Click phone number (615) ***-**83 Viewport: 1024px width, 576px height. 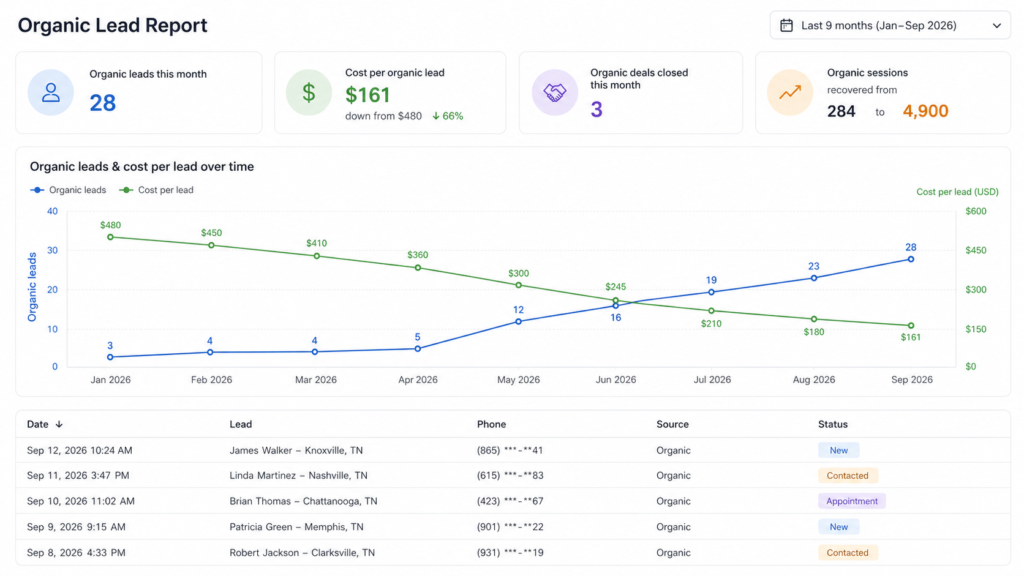click(x=510, y=475)
